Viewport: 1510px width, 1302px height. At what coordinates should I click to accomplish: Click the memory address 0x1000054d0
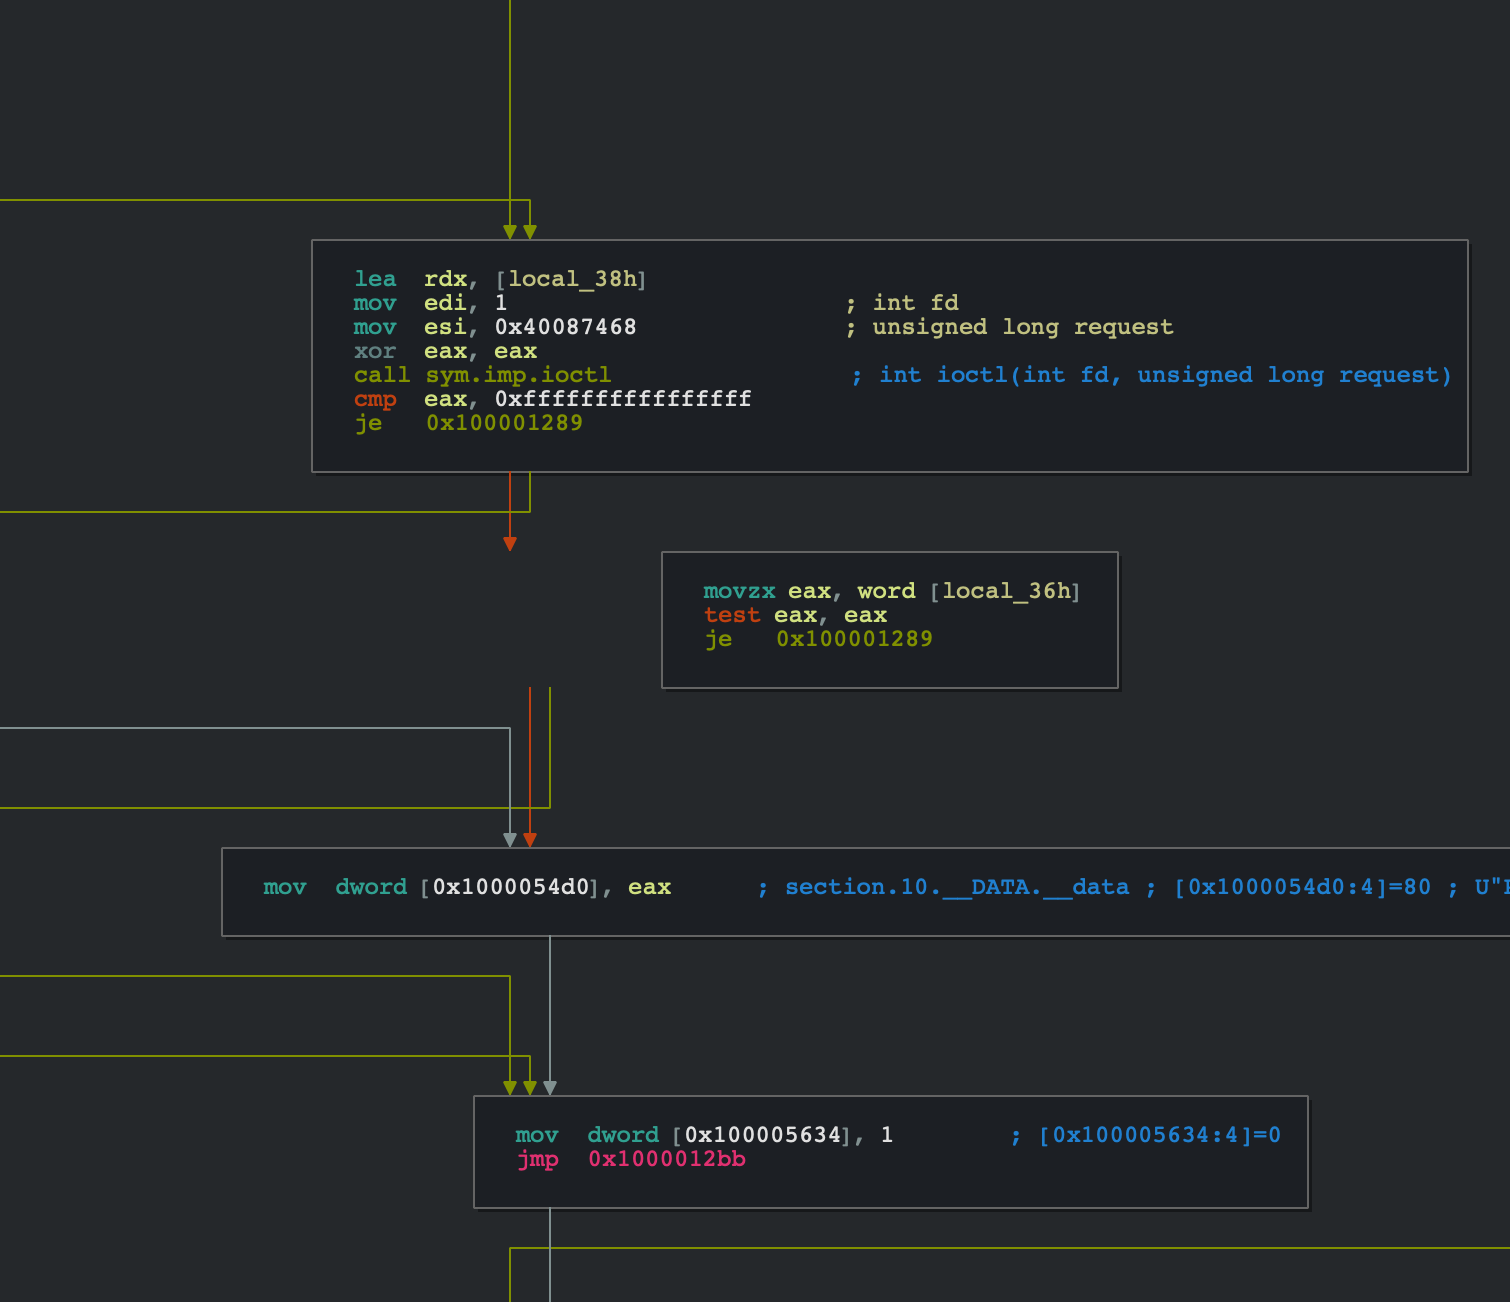click(507, 887)
